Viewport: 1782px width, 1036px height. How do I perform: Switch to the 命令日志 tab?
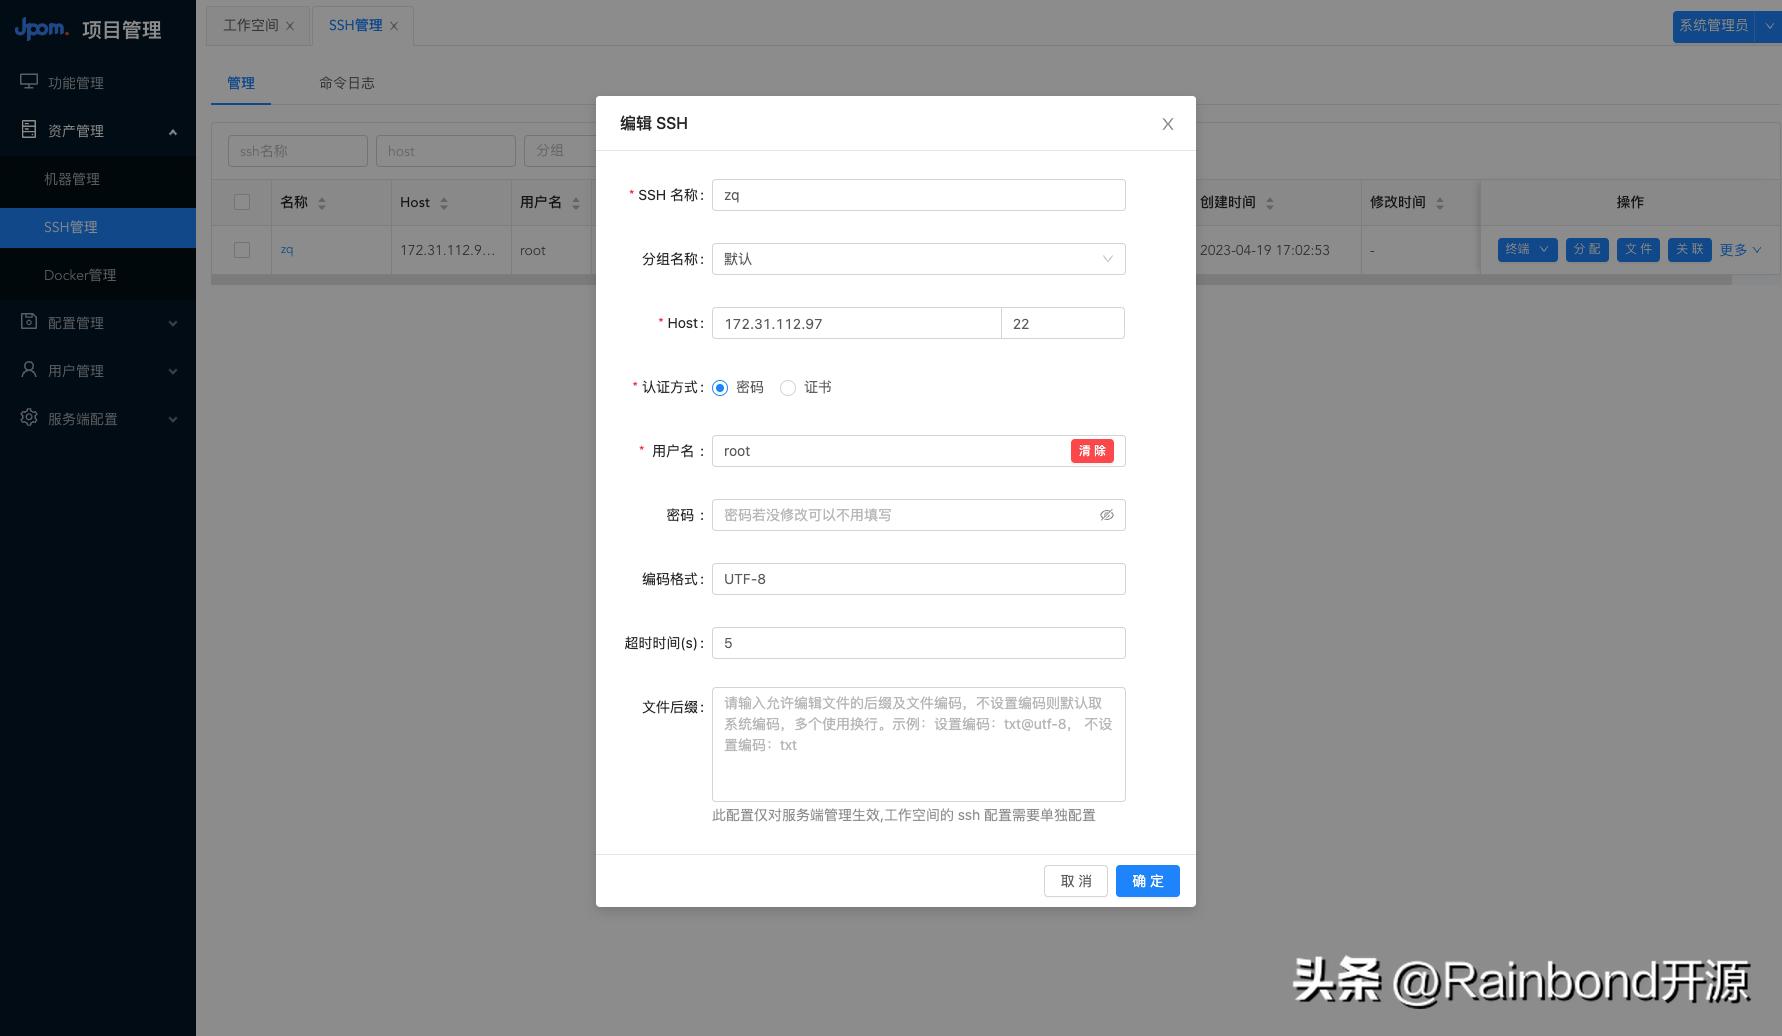click(347, 83)
